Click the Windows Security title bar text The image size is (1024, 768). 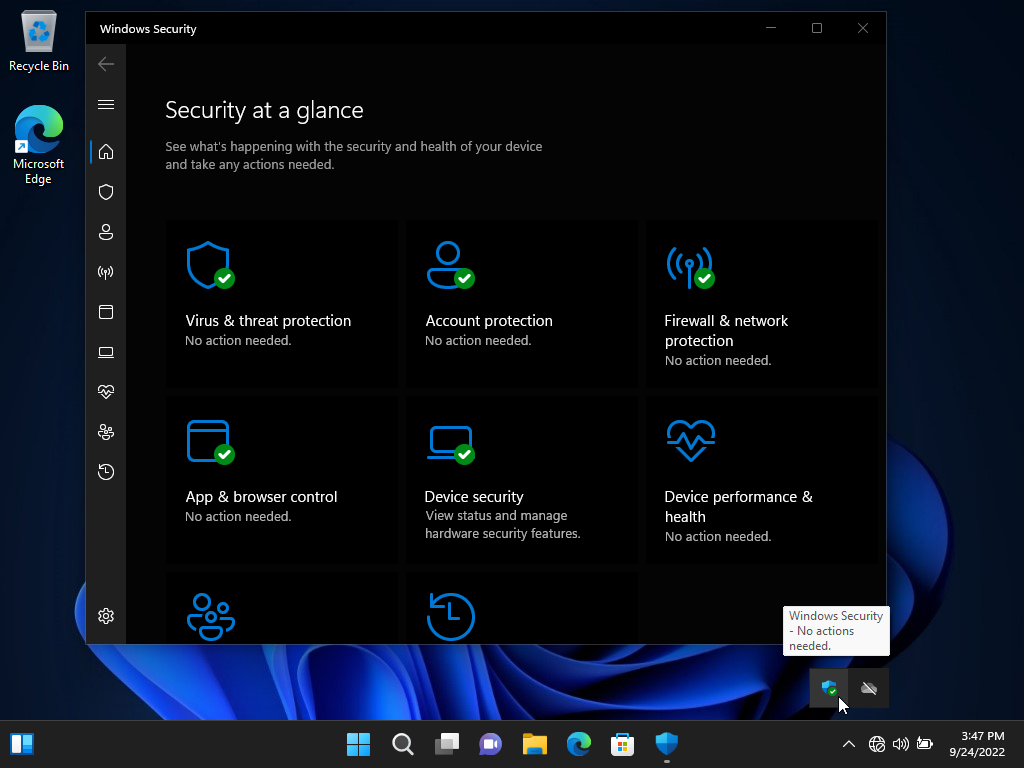click(x=148, y=29)
